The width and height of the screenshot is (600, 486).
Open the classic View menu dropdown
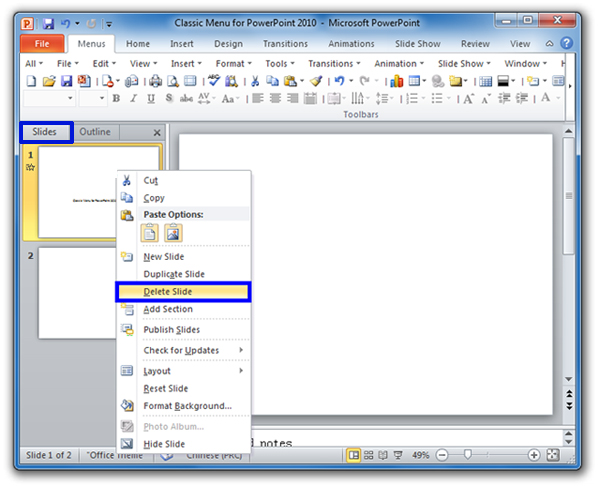(143, 64)
